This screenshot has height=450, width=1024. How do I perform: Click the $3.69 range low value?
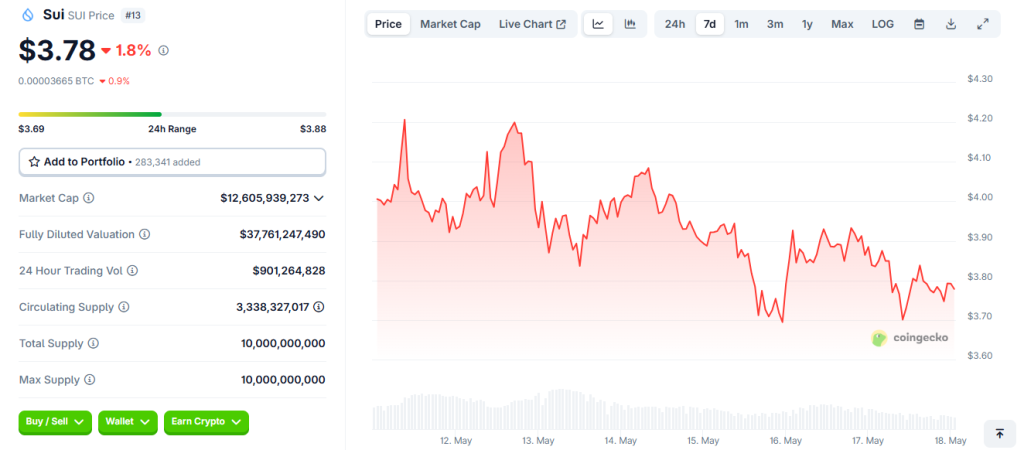[x=31, y=129]
